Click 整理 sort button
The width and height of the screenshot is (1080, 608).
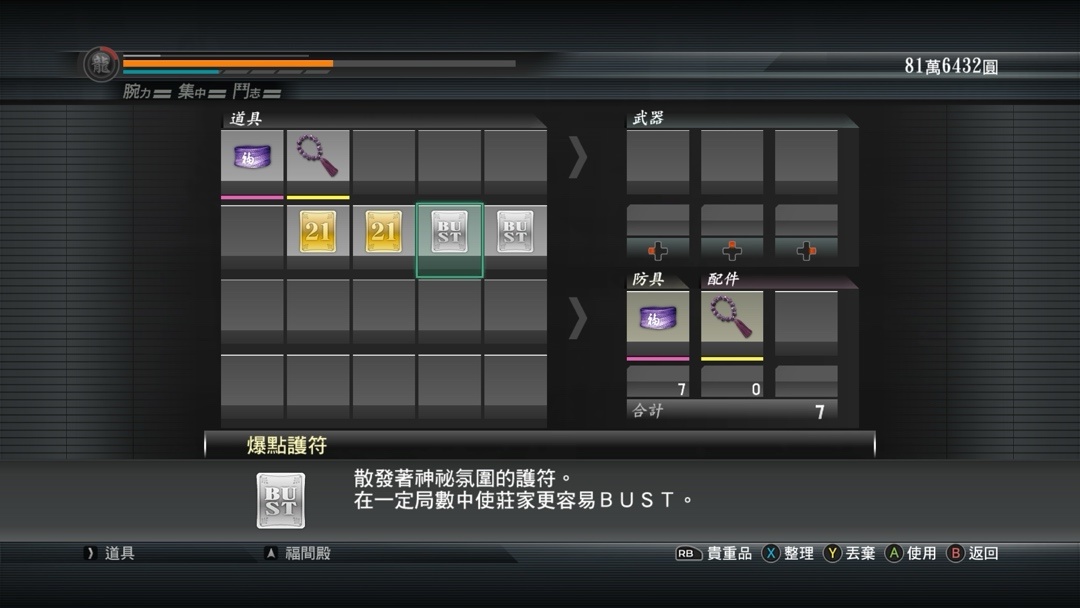tap(788, 553)
